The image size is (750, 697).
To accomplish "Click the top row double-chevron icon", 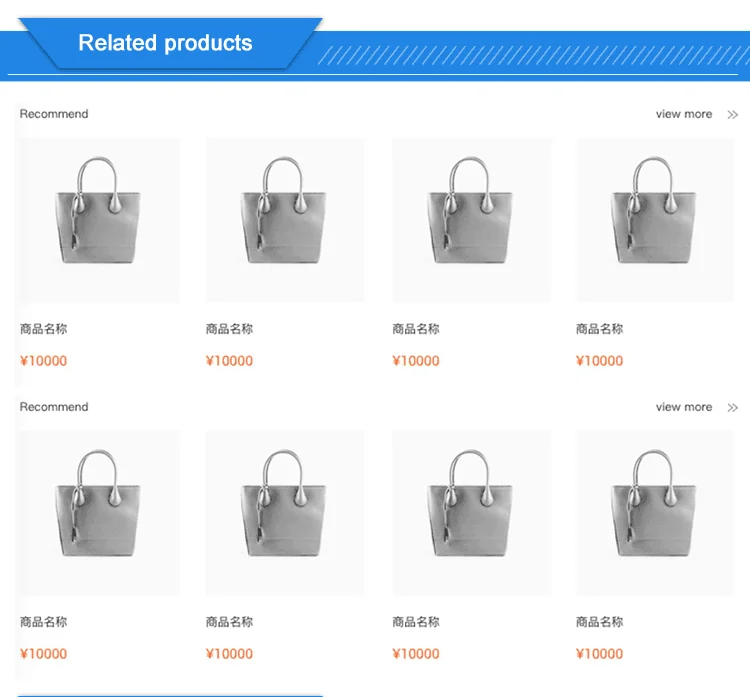I will [x=732, y=115].
